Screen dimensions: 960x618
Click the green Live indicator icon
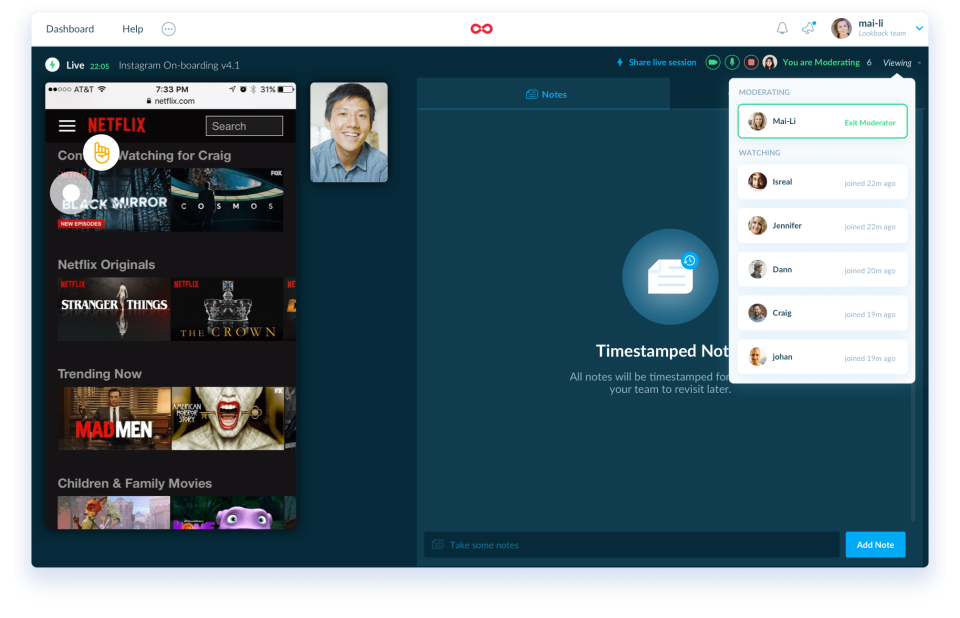tap(51, 64)
